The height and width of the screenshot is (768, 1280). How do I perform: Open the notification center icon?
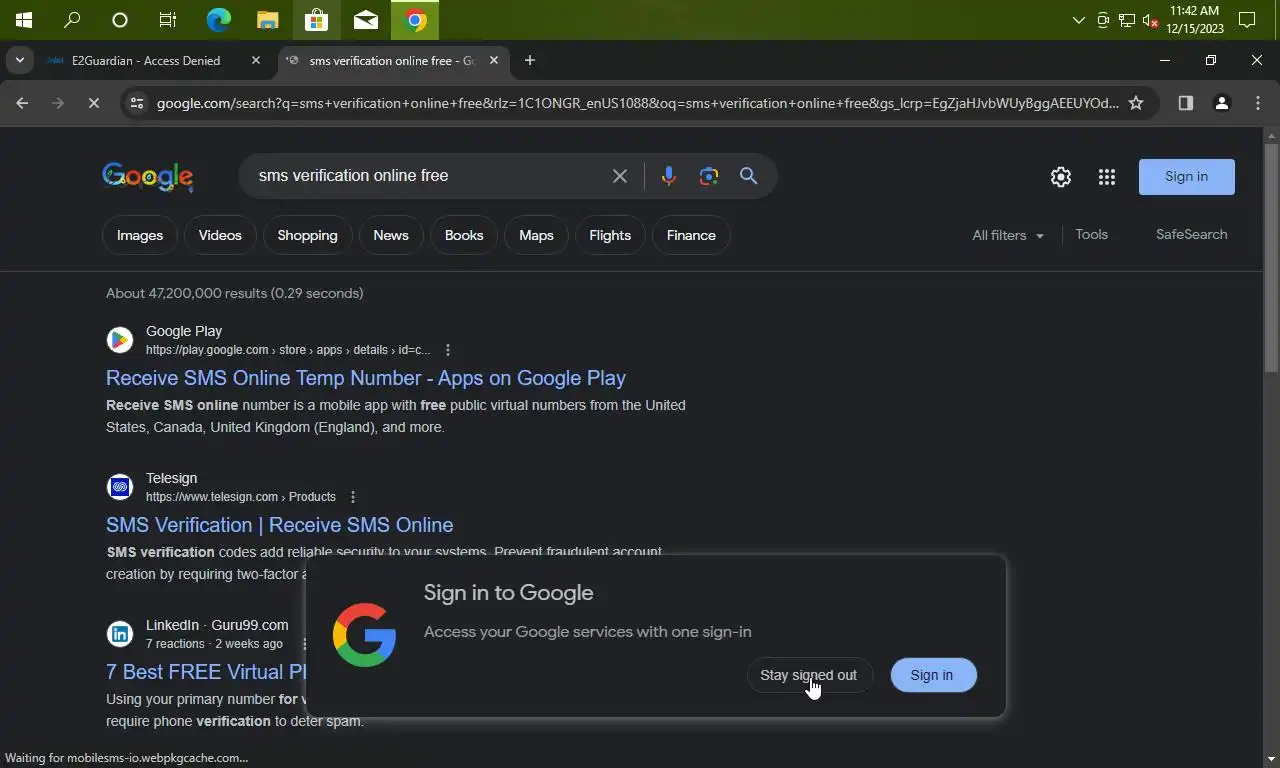point(1247,20)
